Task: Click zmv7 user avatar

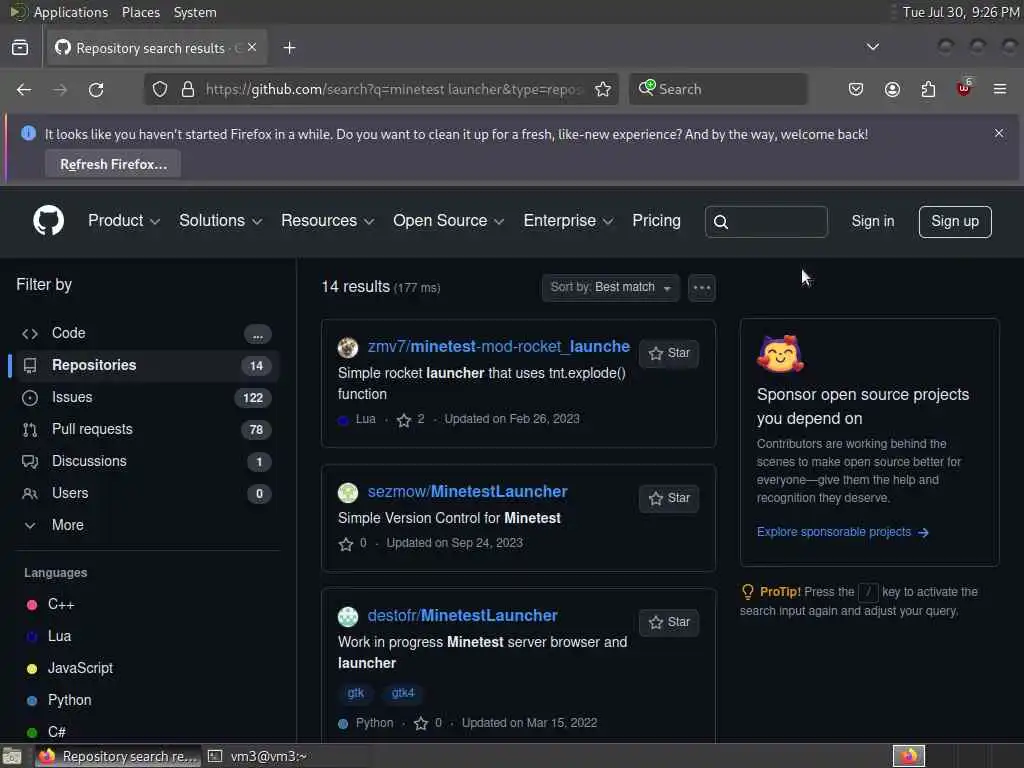Action: (347, 347)
